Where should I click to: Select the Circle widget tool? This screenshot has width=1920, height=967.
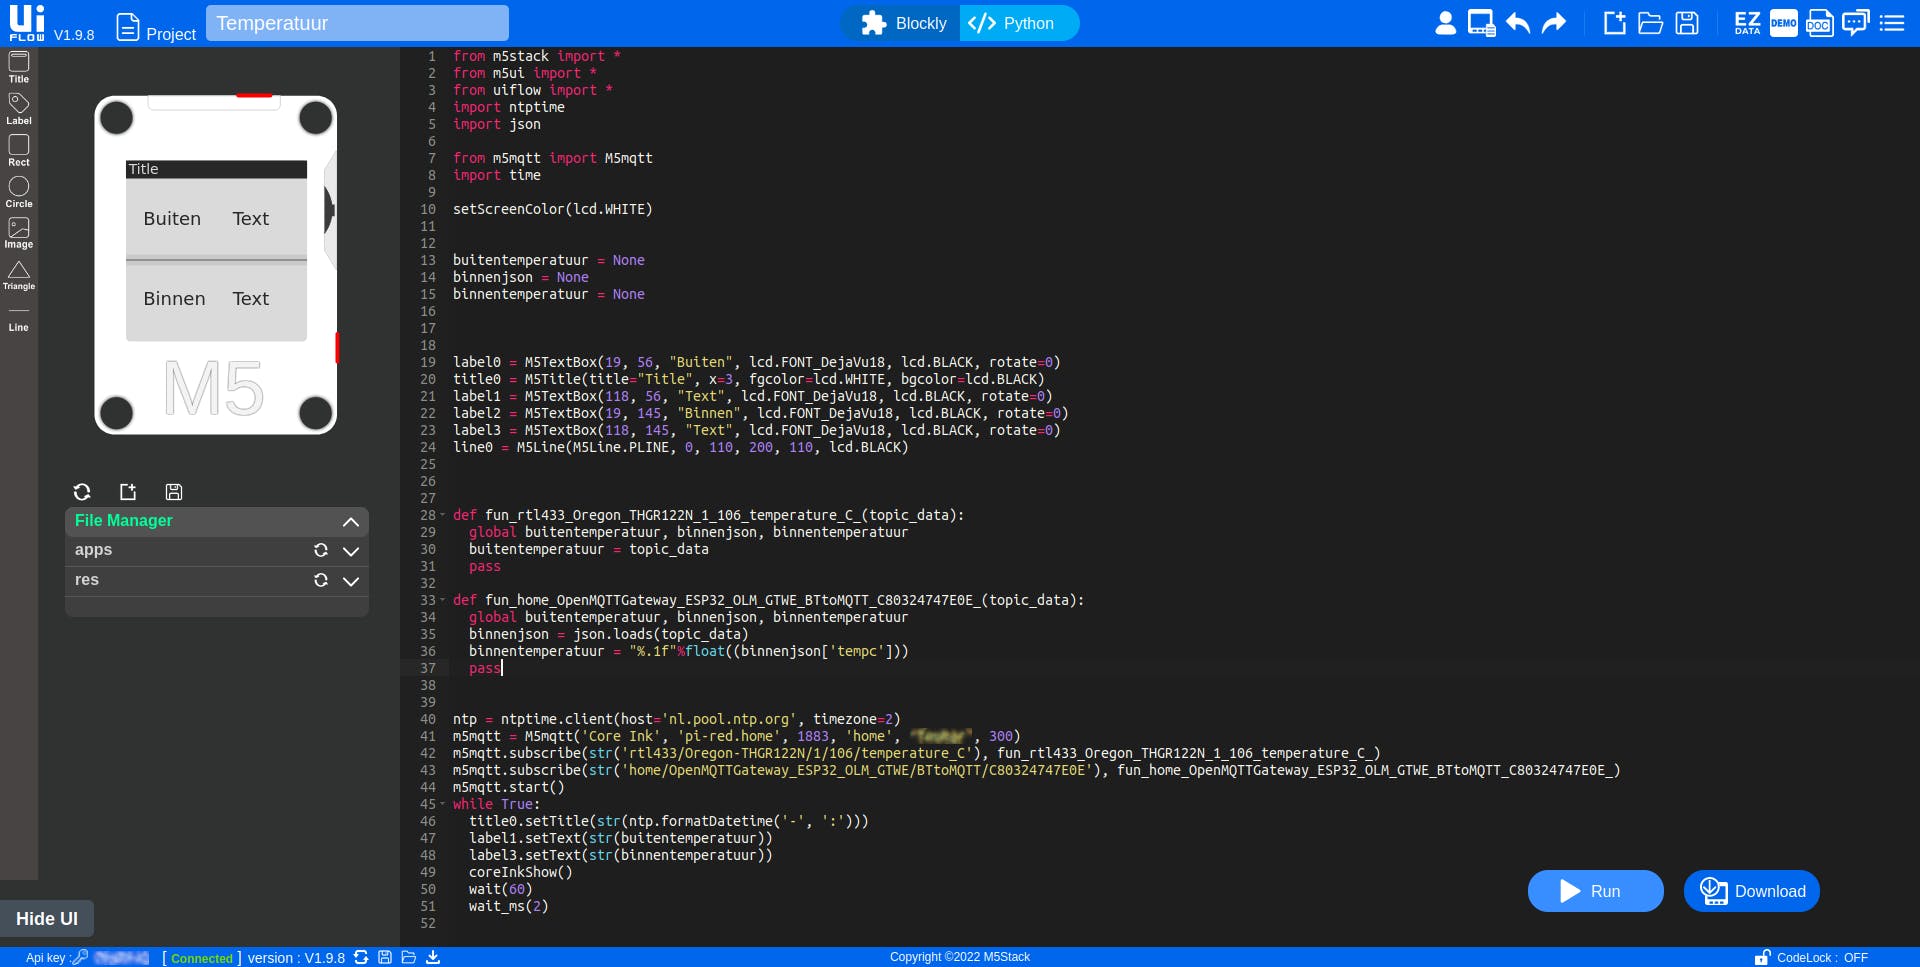pos(19,191)
